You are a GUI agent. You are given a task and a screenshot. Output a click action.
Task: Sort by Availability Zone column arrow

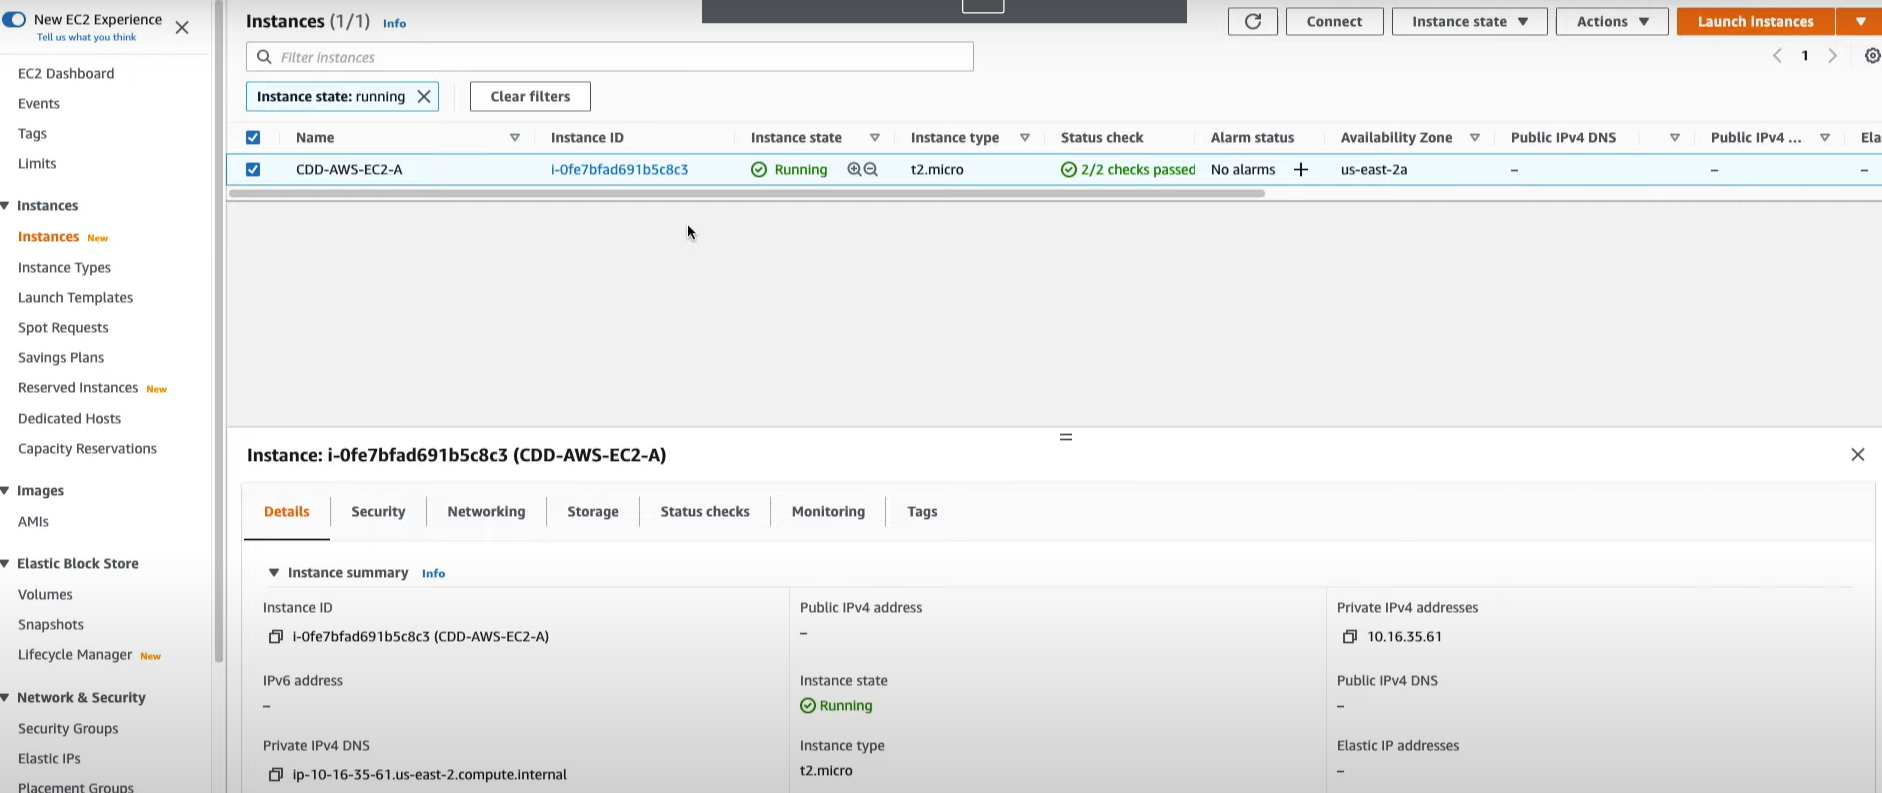(x=1475, y=137)
